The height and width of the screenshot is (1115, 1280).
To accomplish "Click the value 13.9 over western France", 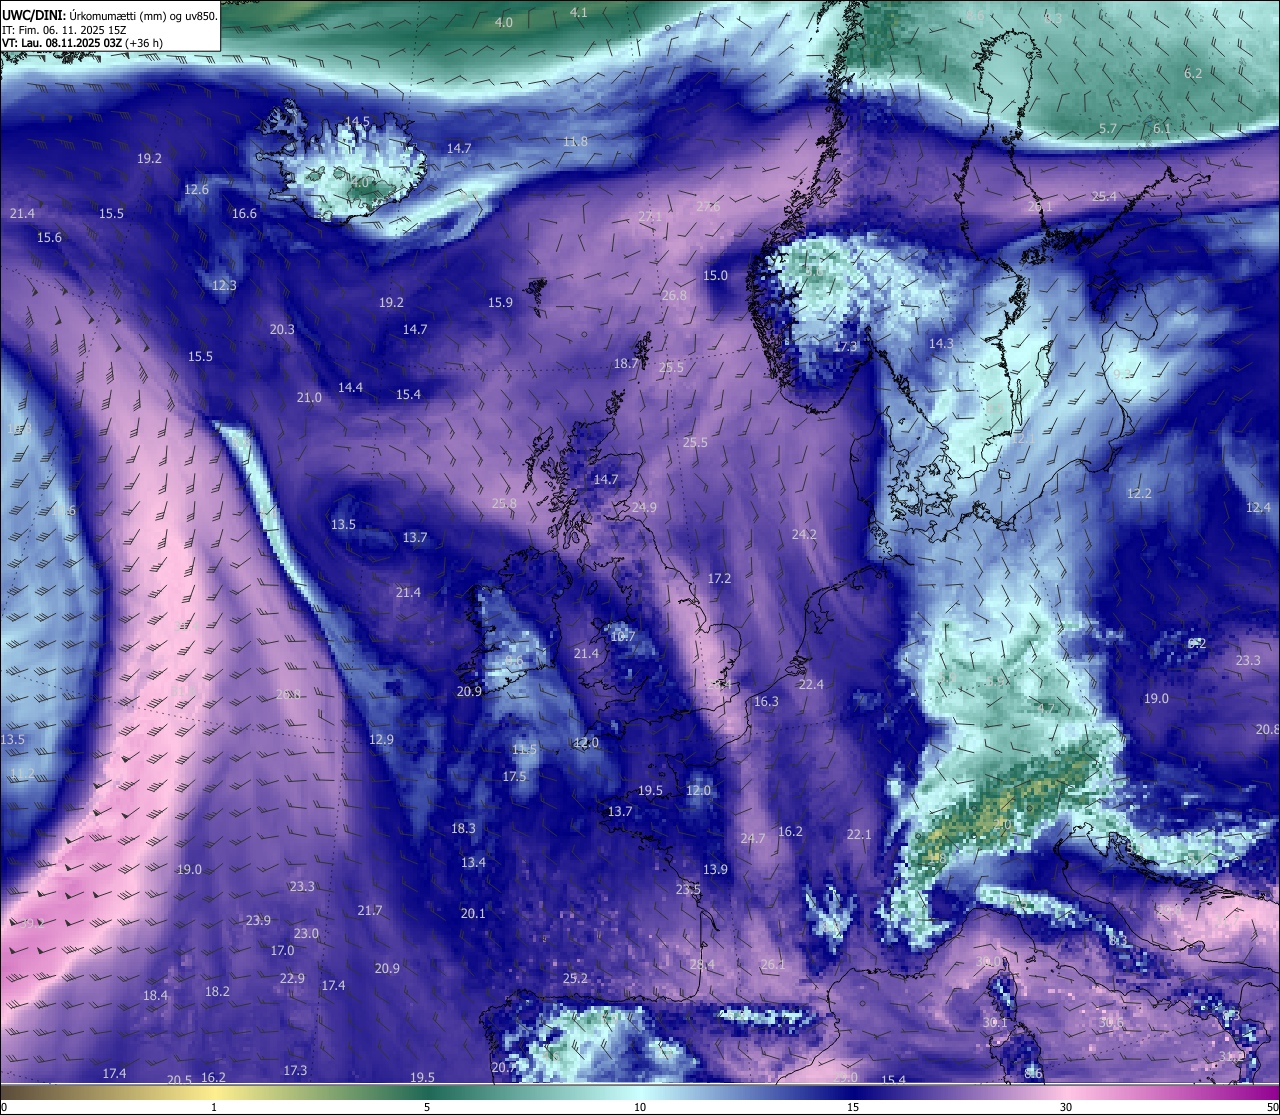I will coord(715,869).
